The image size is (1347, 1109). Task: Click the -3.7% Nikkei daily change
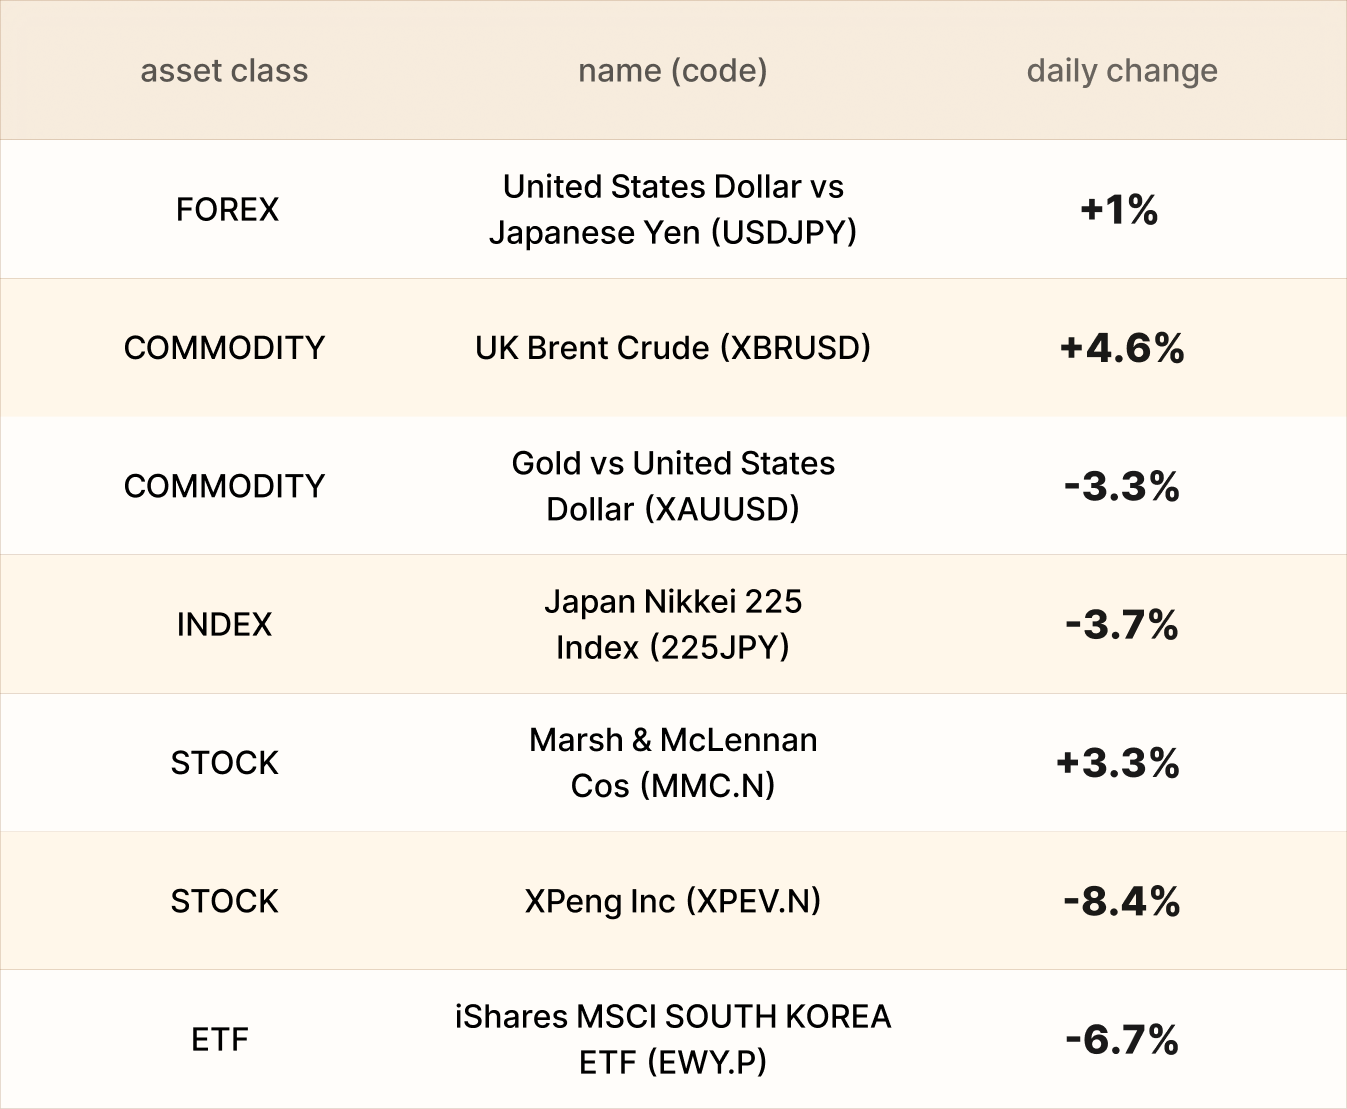(x=1122, y=625)
